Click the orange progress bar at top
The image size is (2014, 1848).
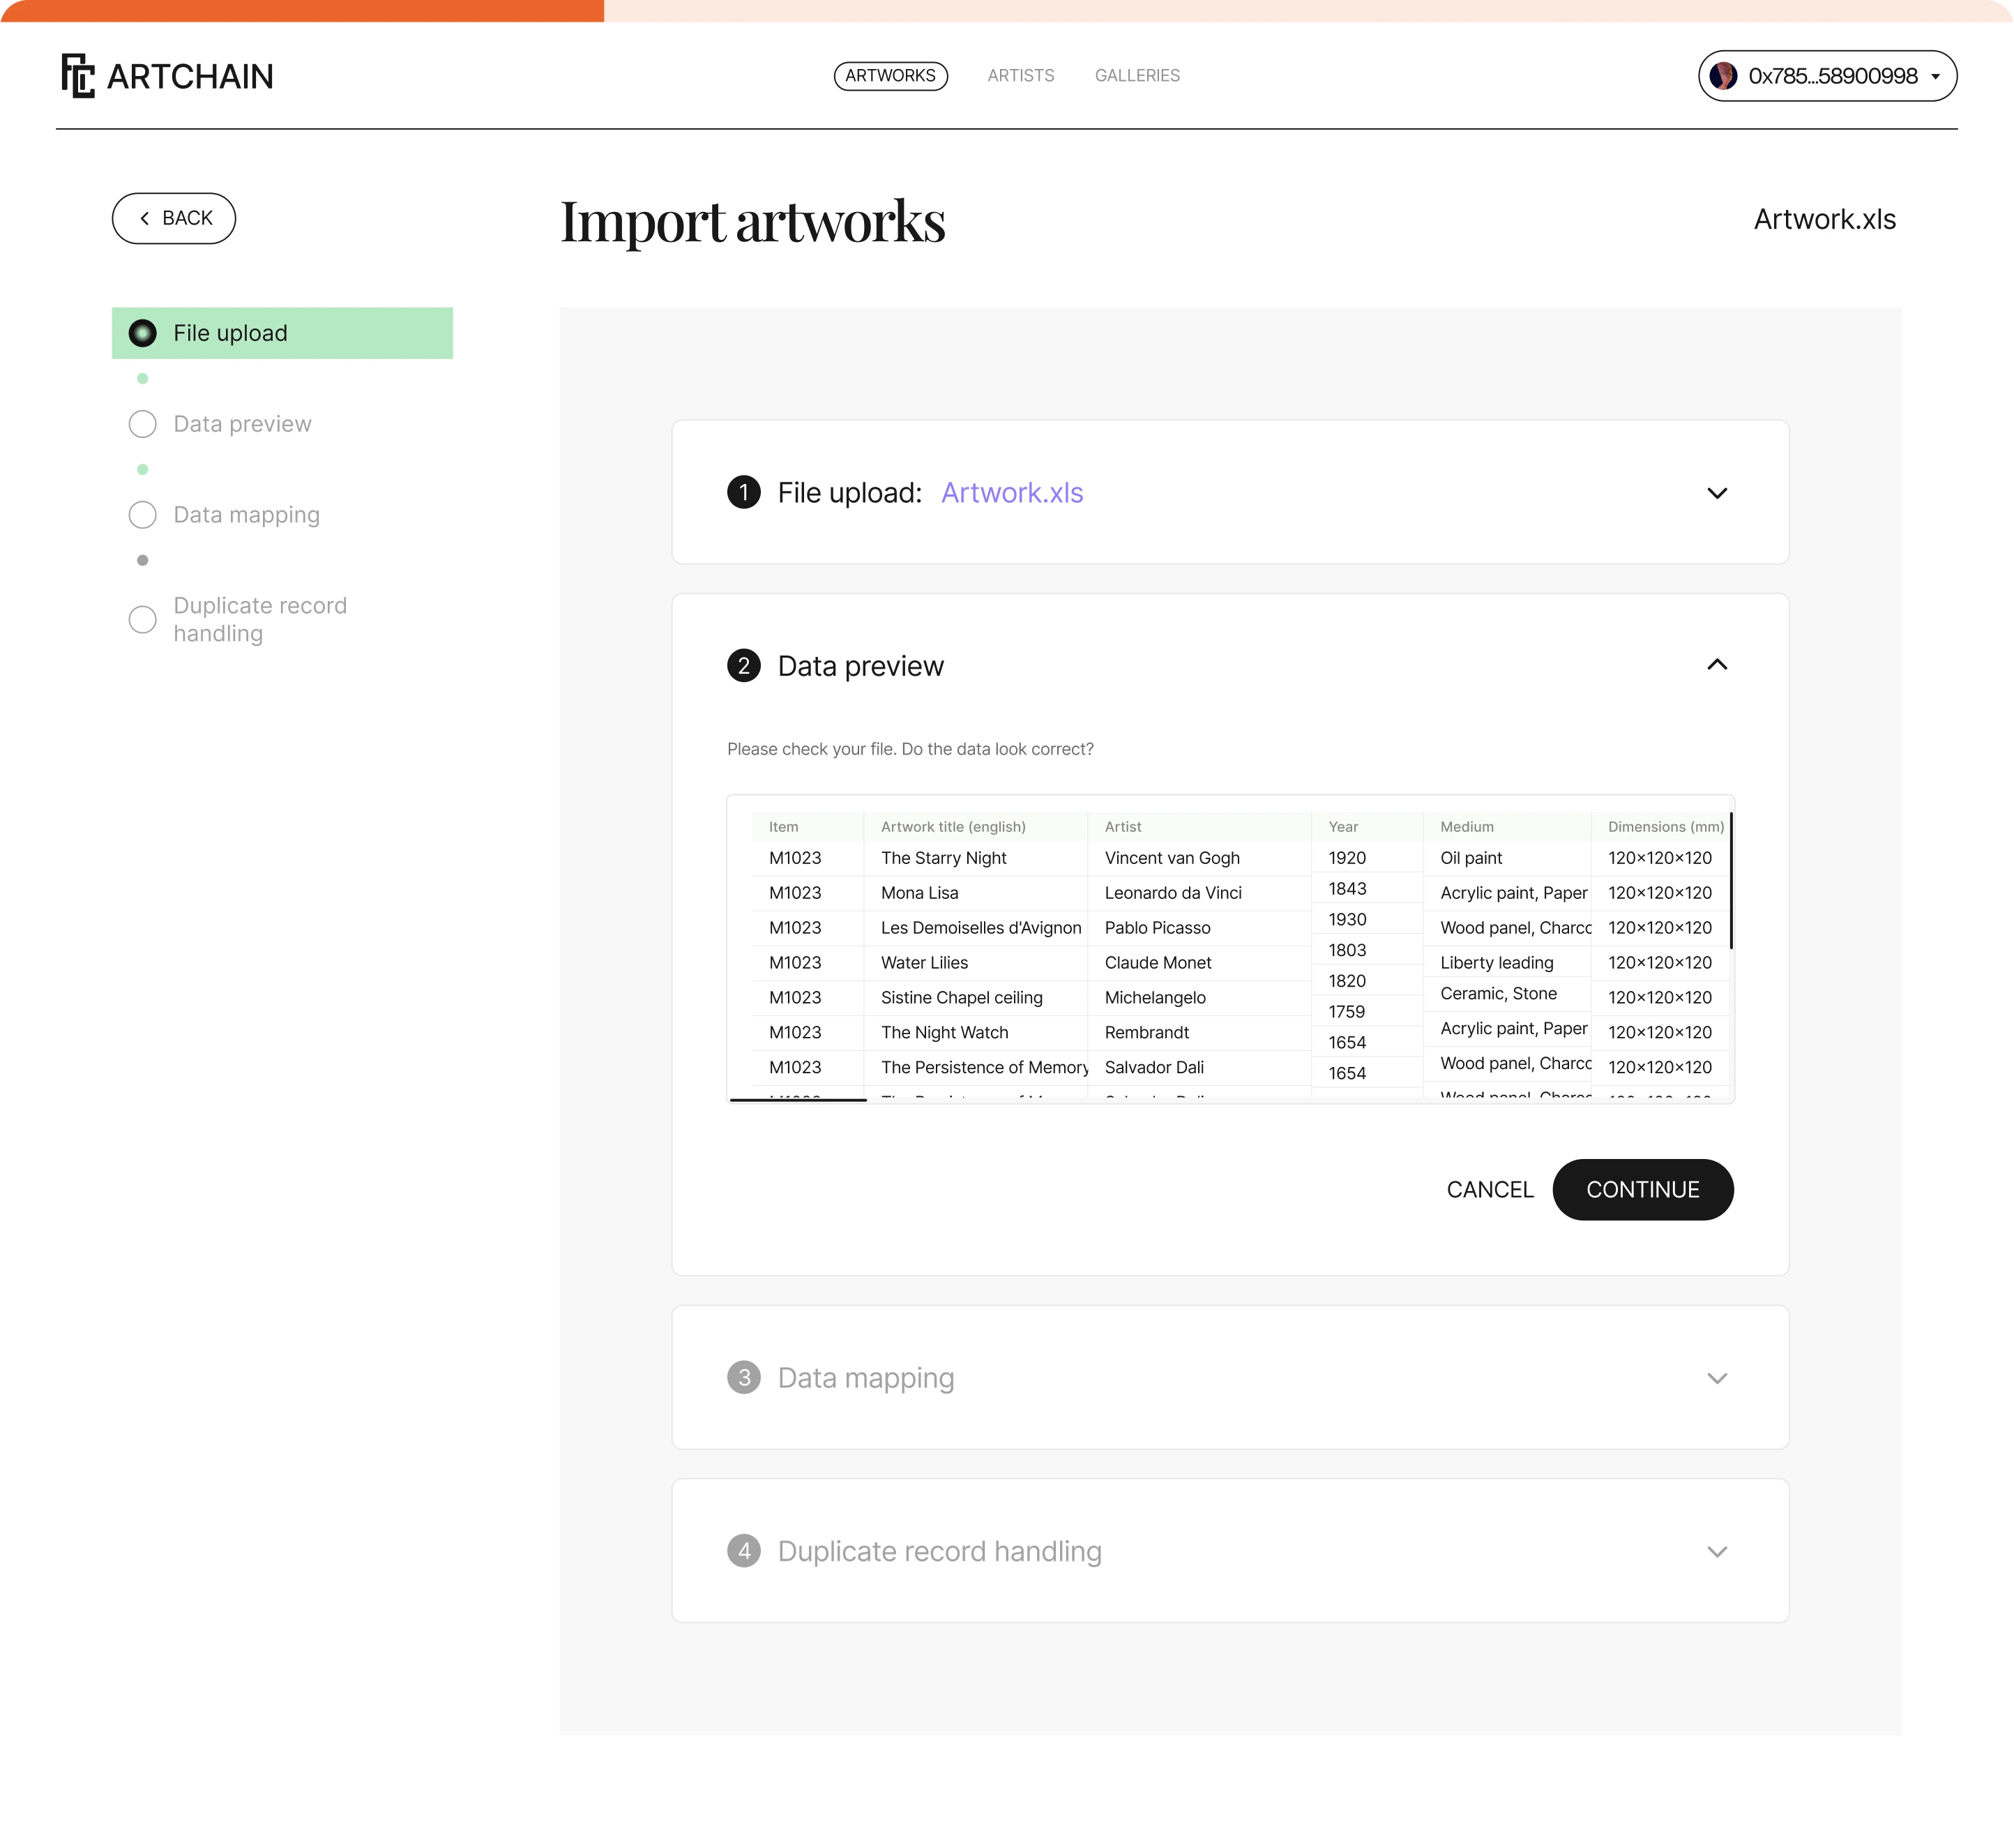[302, 10]
